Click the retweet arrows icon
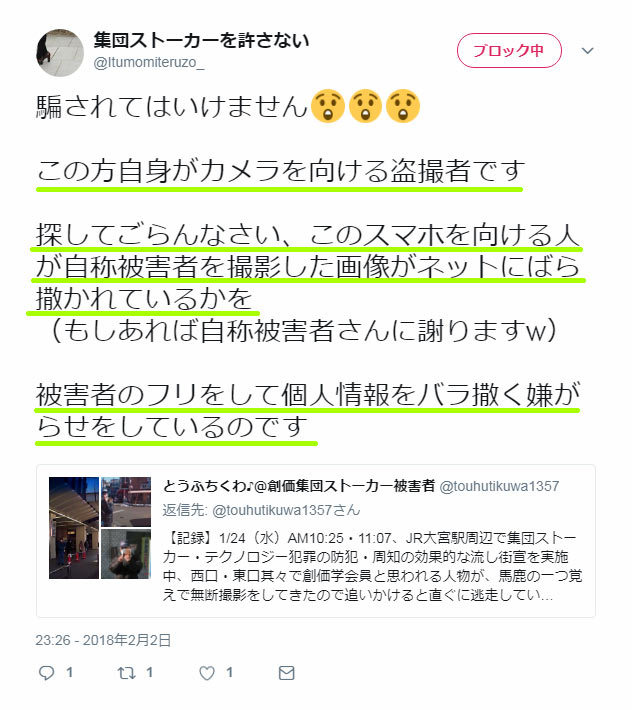This screenshot has height=710, width=632. click(126, 673)
